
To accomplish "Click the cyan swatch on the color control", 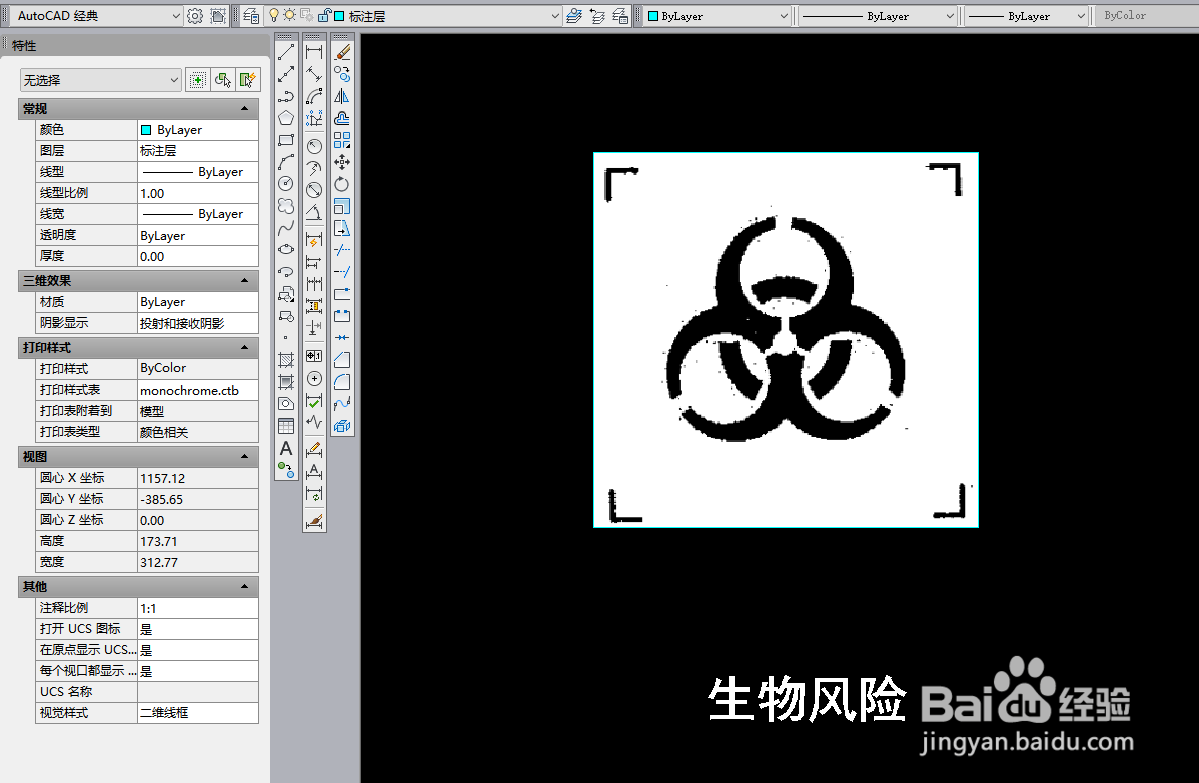I will click(653, 16).
